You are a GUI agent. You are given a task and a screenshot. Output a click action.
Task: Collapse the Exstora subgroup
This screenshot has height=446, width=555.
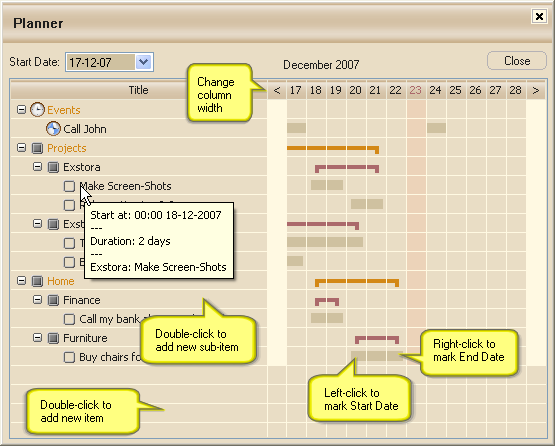click(37, 166)
